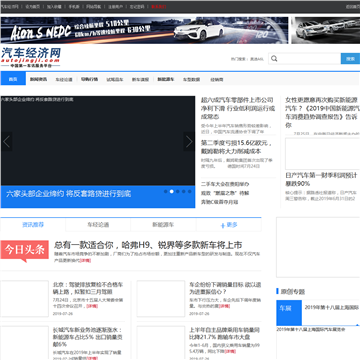Open article 上半年自主品牌乘用车销量同比降21.7%
This screenshot has width=360, height=360.
pyautogui.click(x=225, y=333)
